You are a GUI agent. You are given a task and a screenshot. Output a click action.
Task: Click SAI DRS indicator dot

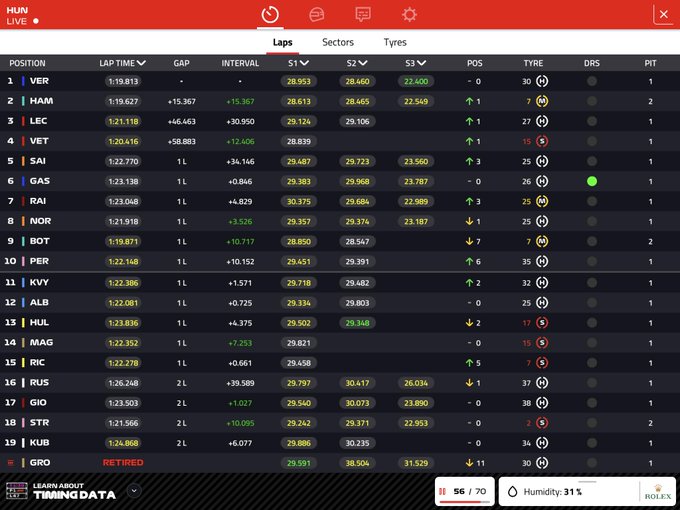click(x=592, y=161)
